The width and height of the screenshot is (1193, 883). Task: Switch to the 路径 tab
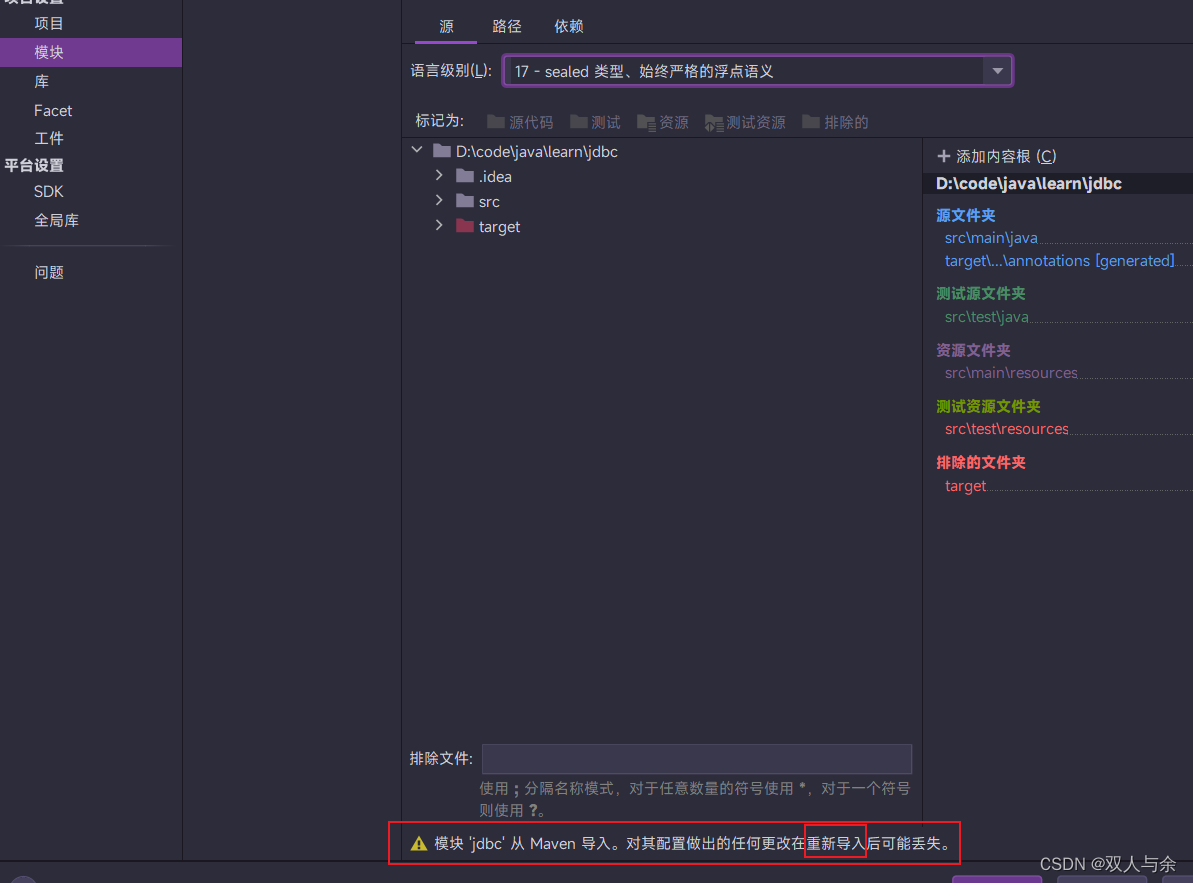pyautogui.click(x=507, y=26)
